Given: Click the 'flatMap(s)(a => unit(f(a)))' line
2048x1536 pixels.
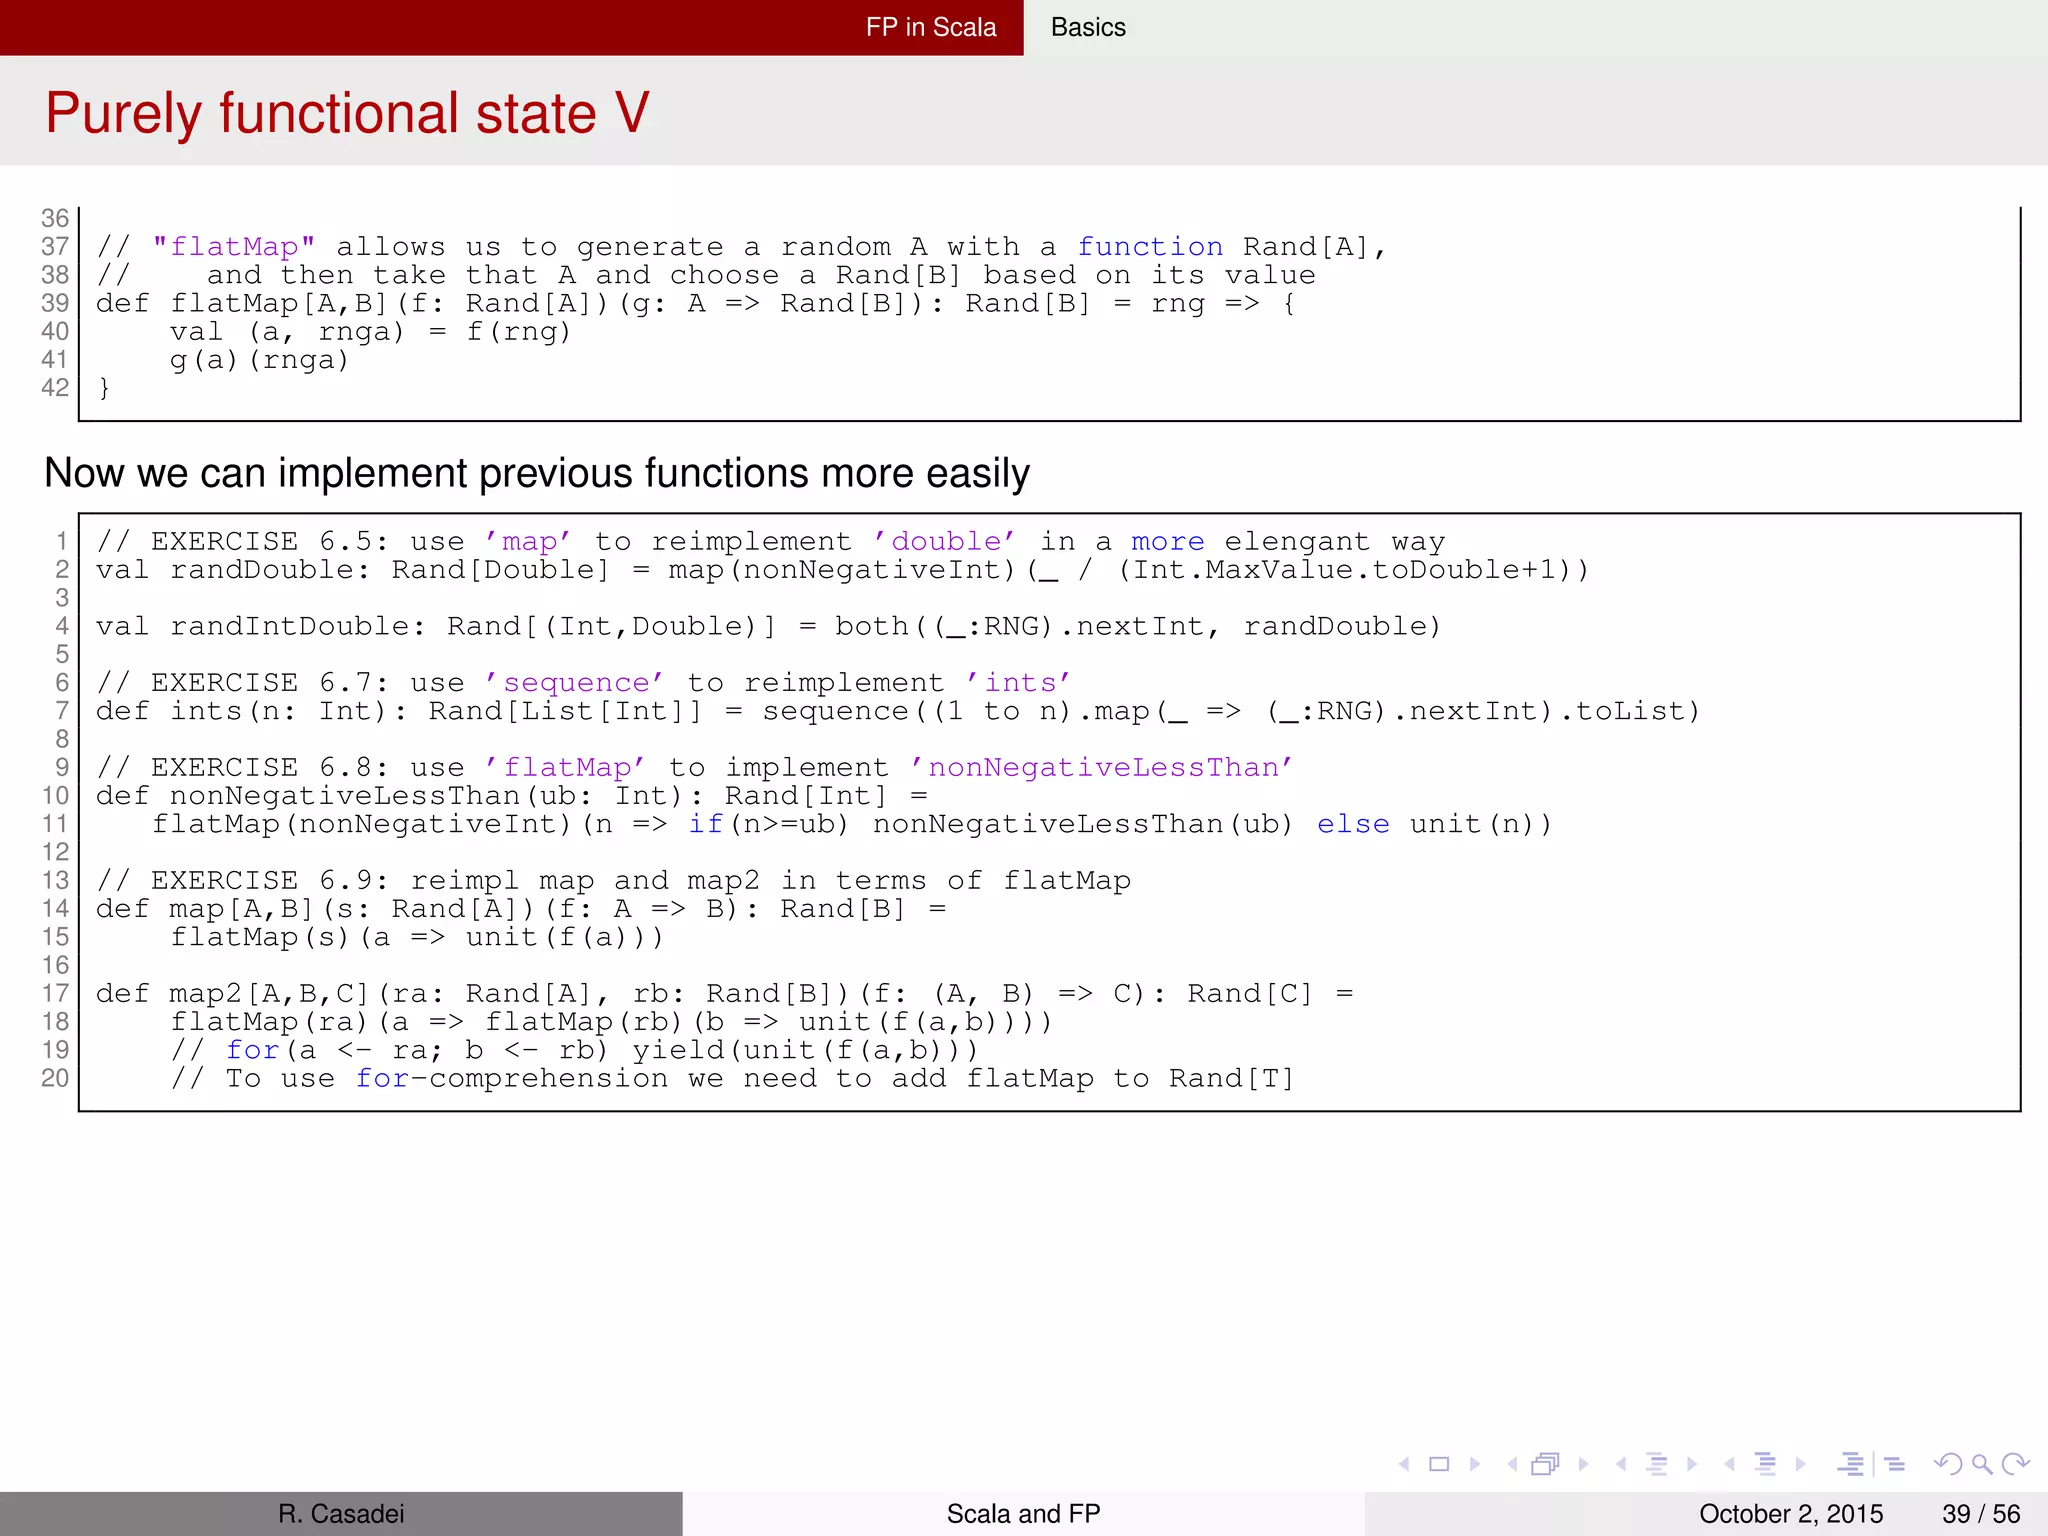Looking at the screenshot, I should point(416,937).
